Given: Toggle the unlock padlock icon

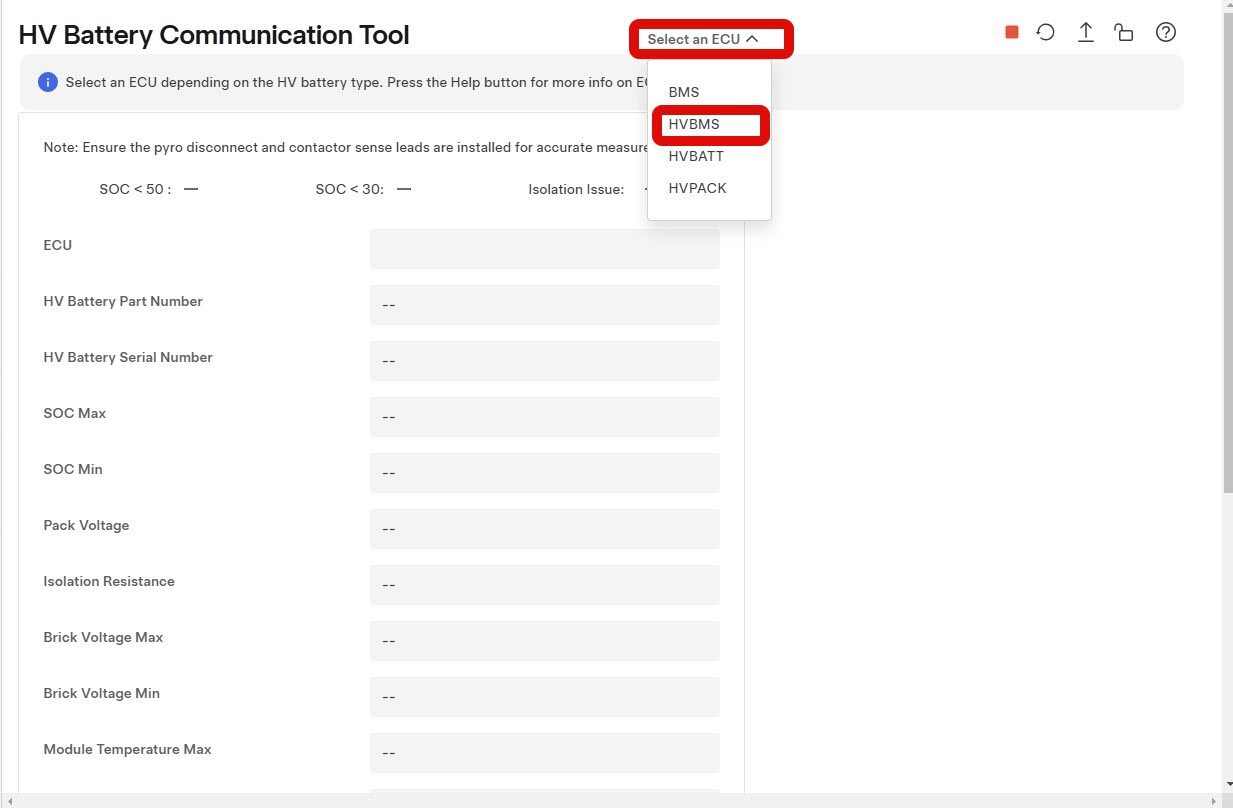Looking at the screenshot, I should (1124, 32).
